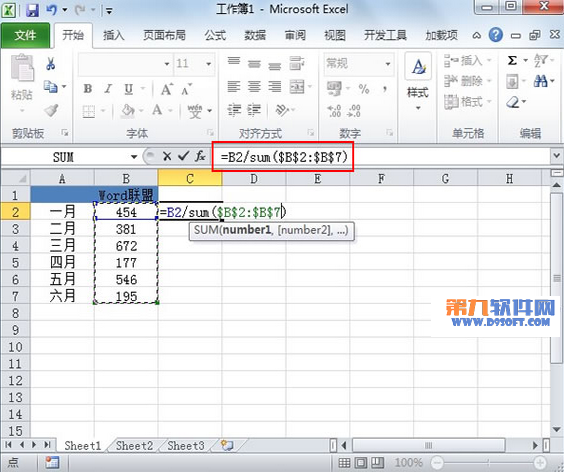Click the Format Painter brush icon
This screenshot has width=564, height=472.
pos(51,110)
